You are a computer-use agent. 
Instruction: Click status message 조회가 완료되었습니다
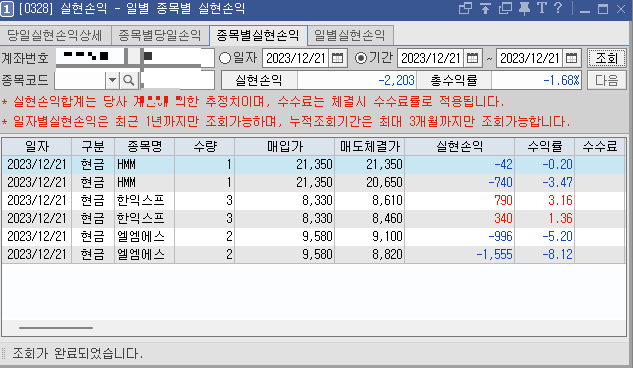[x=78, y=353]
